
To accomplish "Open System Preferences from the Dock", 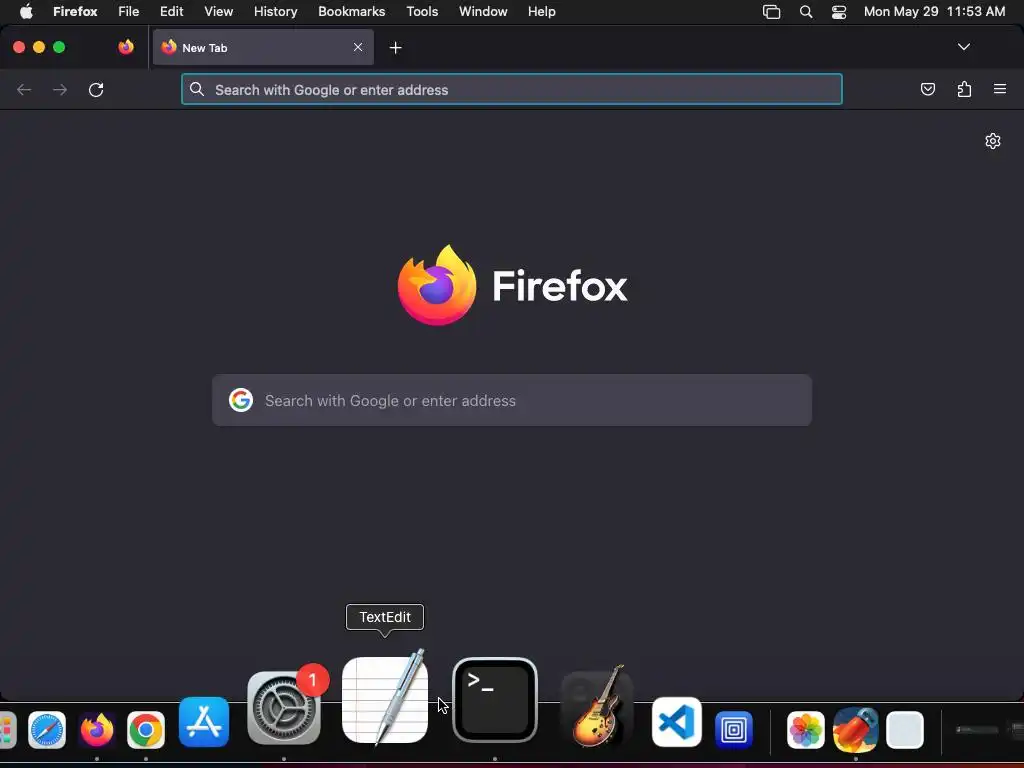I will coord(284,707).
